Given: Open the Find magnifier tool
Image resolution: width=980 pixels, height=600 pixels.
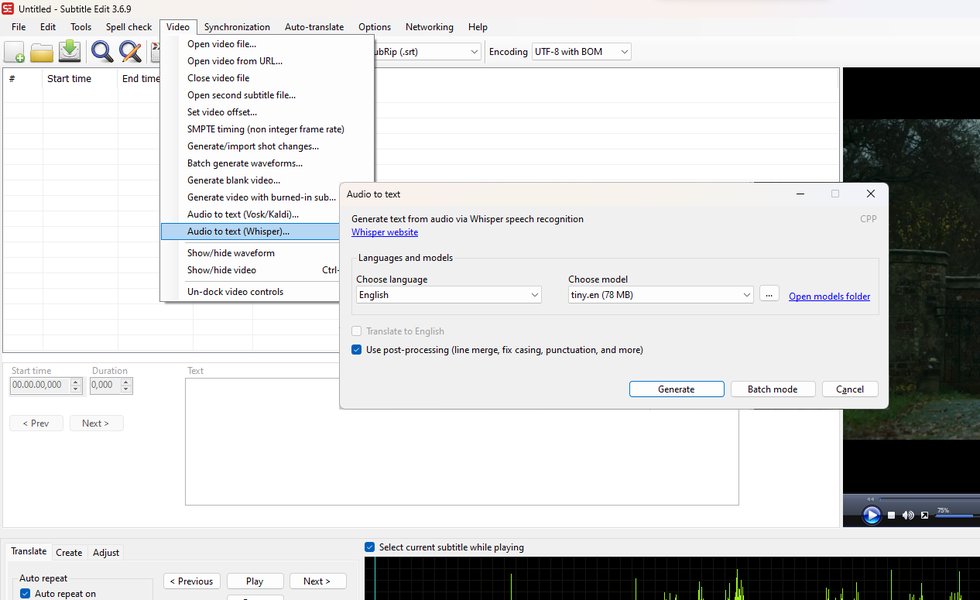Looking at the screenshot, I should click(x=102, y=51).
